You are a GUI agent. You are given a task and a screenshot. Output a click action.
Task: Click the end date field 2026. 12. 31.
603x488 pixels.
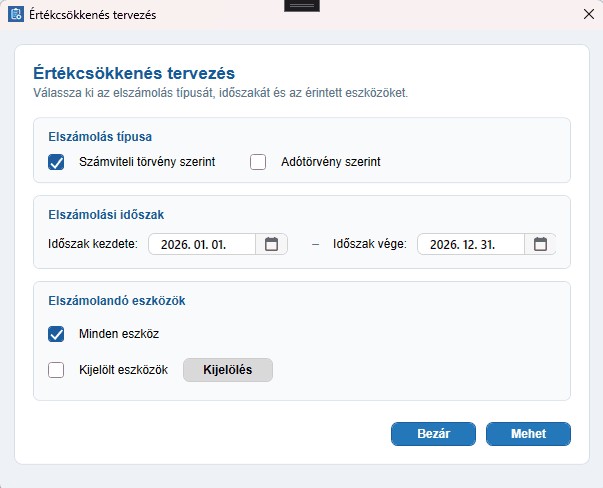471,244
